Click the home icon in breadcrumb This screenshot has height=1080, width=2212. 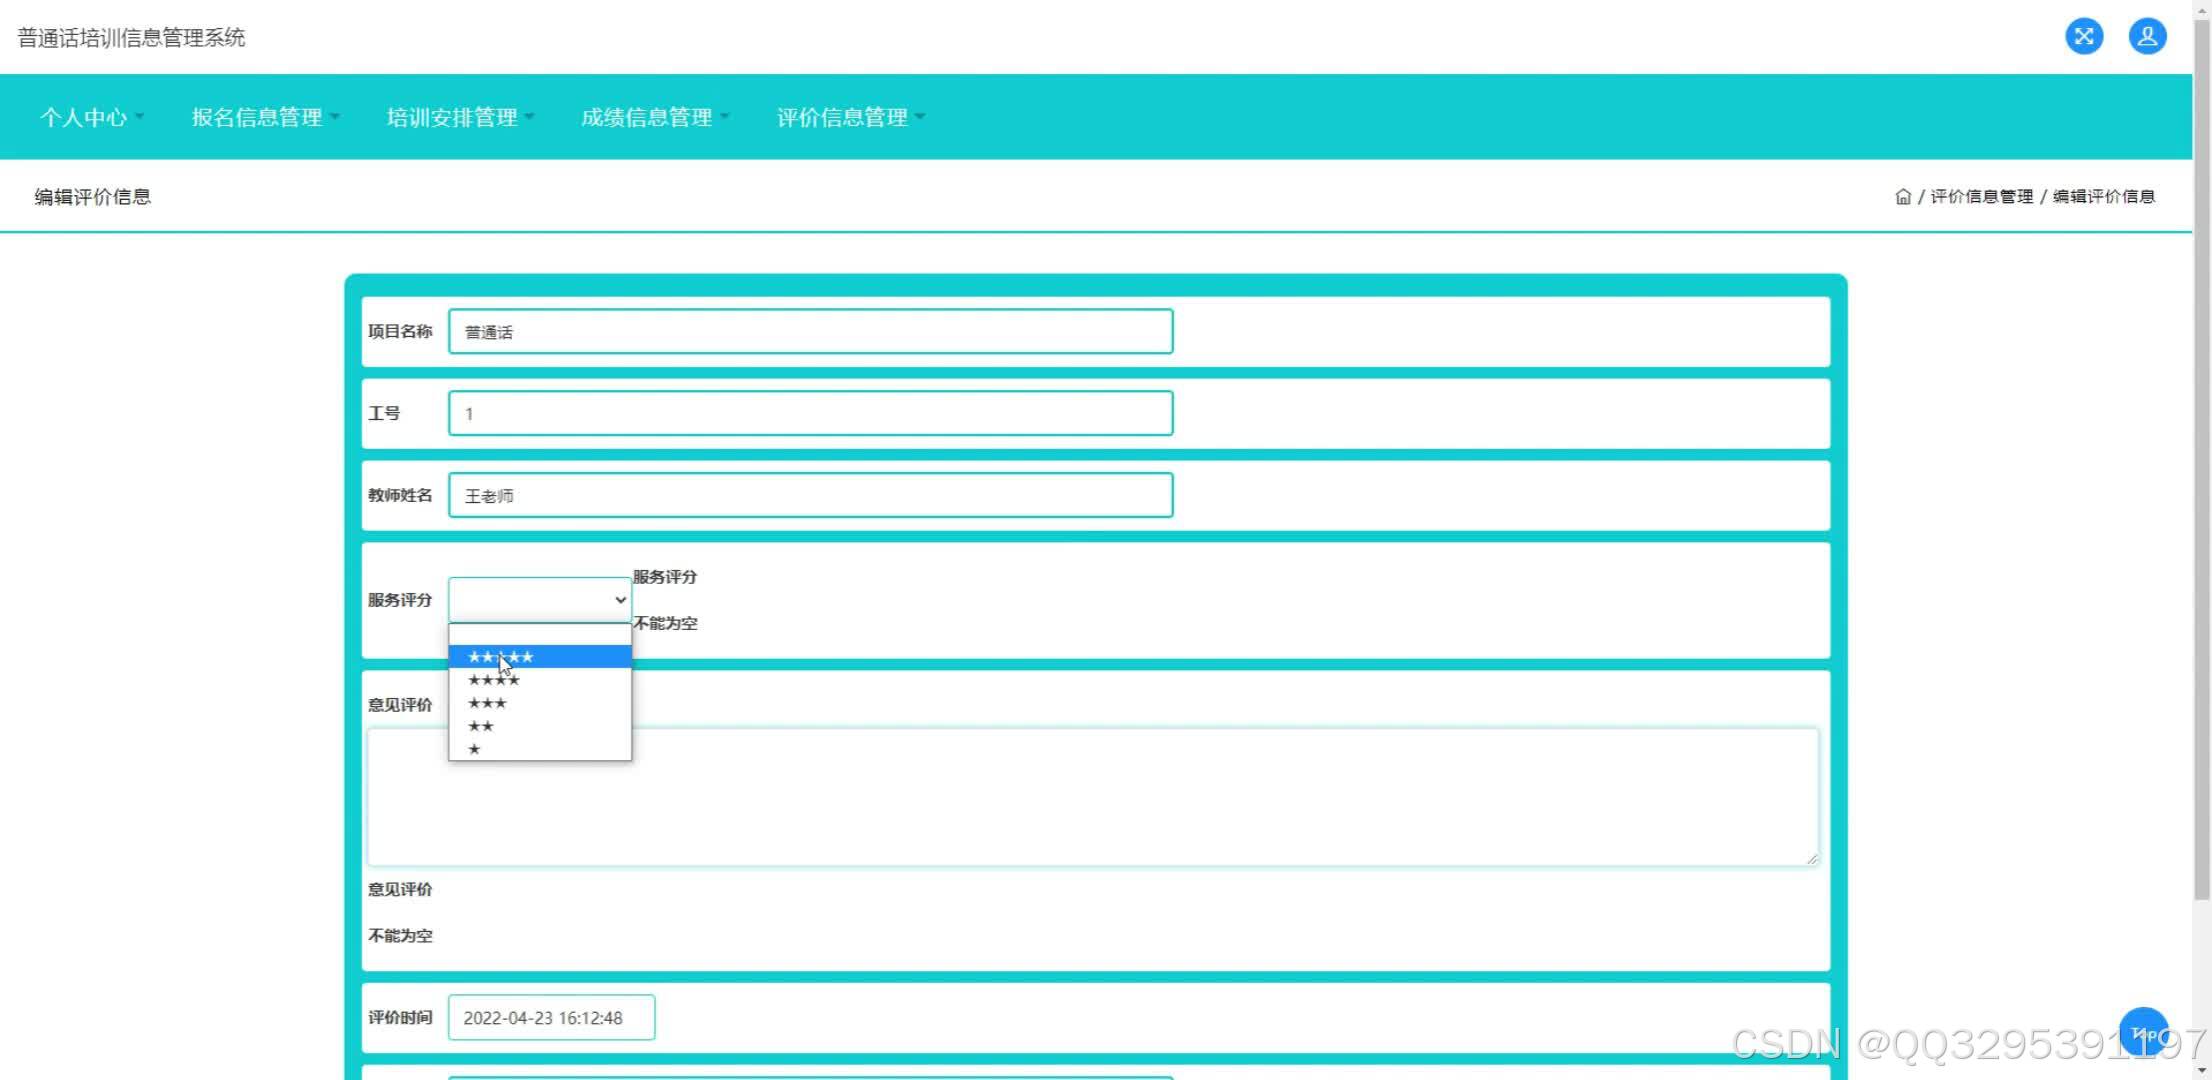pos(1903,197)
